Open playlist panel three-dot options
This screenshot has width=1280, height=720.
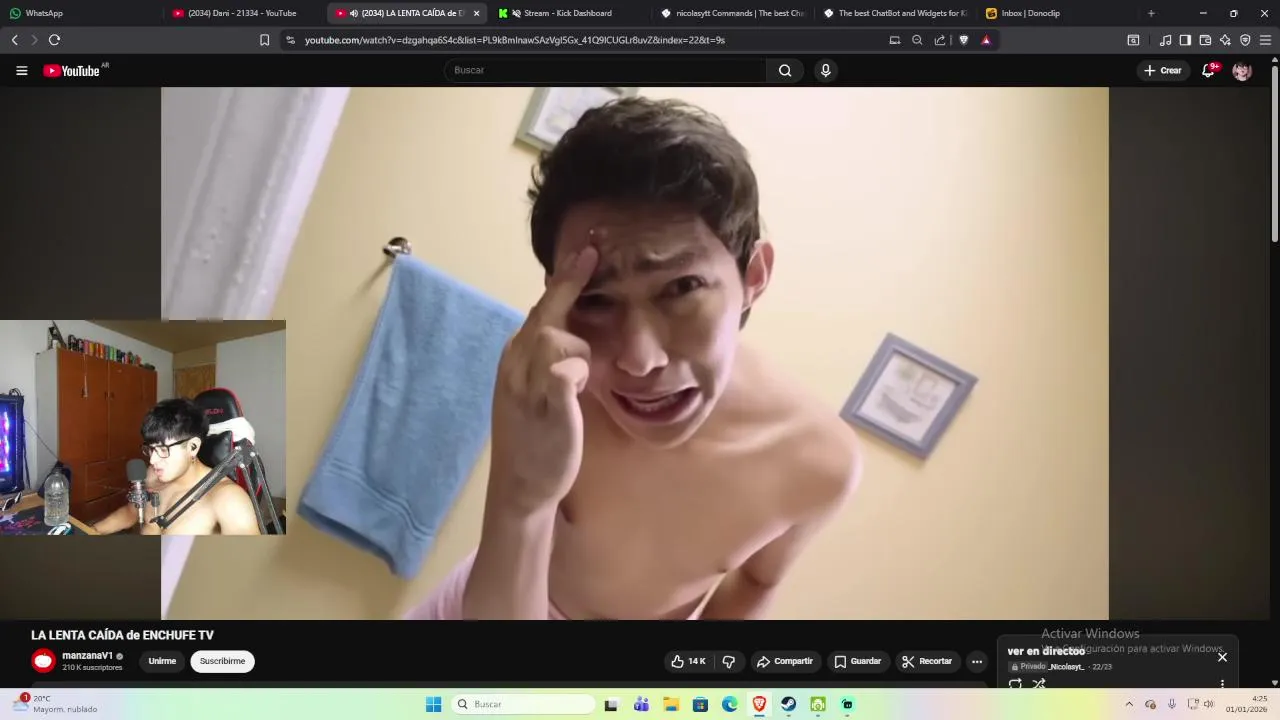click(x=1222, y=684)
